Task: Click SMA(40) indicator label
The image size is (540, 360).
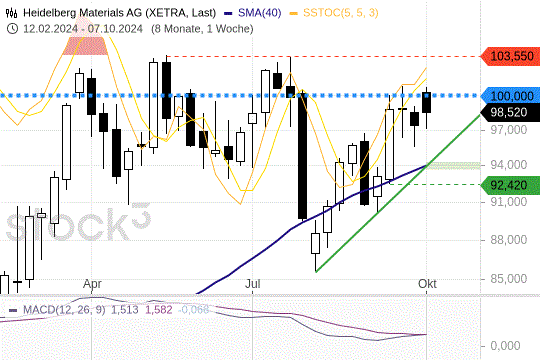Action: (260, 13)
